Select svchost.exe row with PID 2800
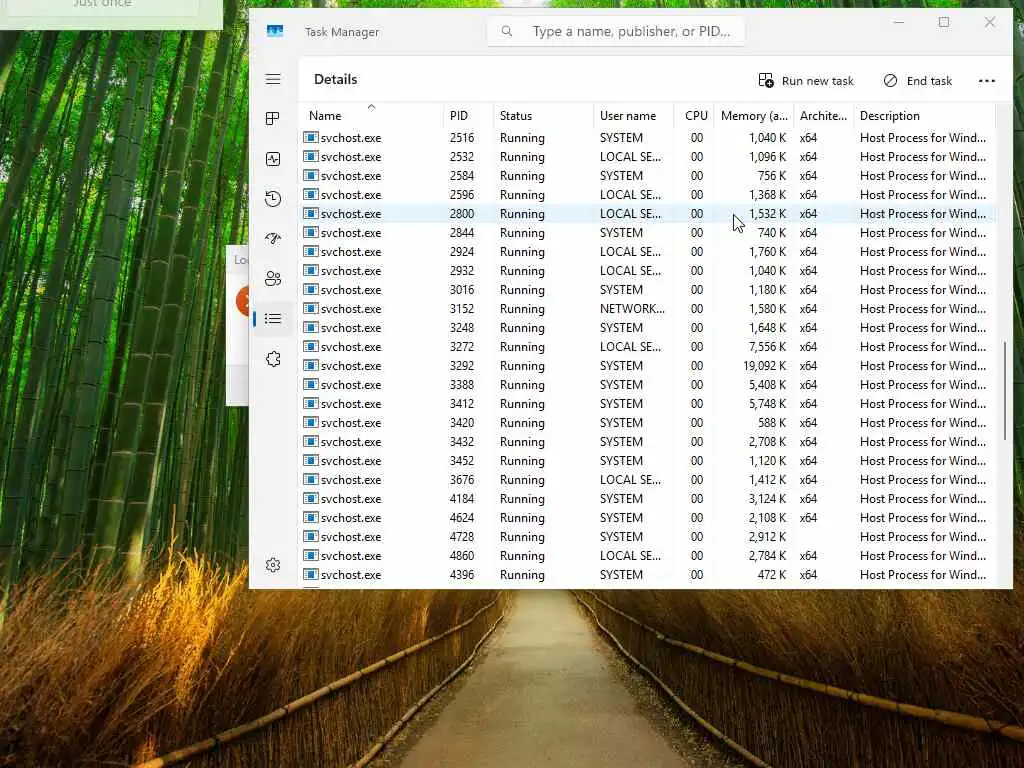The height and width of the screenshot is (768, 1024). [x=648, y=214]
